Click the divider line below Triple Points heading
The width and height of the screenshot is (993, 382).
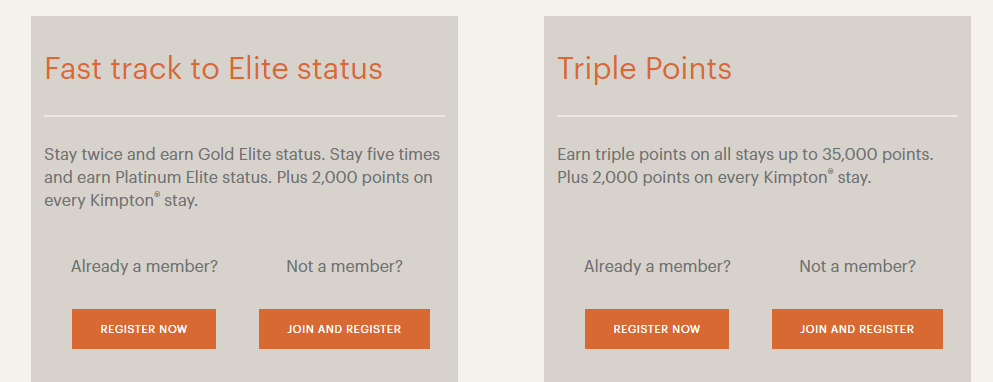click(757, 116)
